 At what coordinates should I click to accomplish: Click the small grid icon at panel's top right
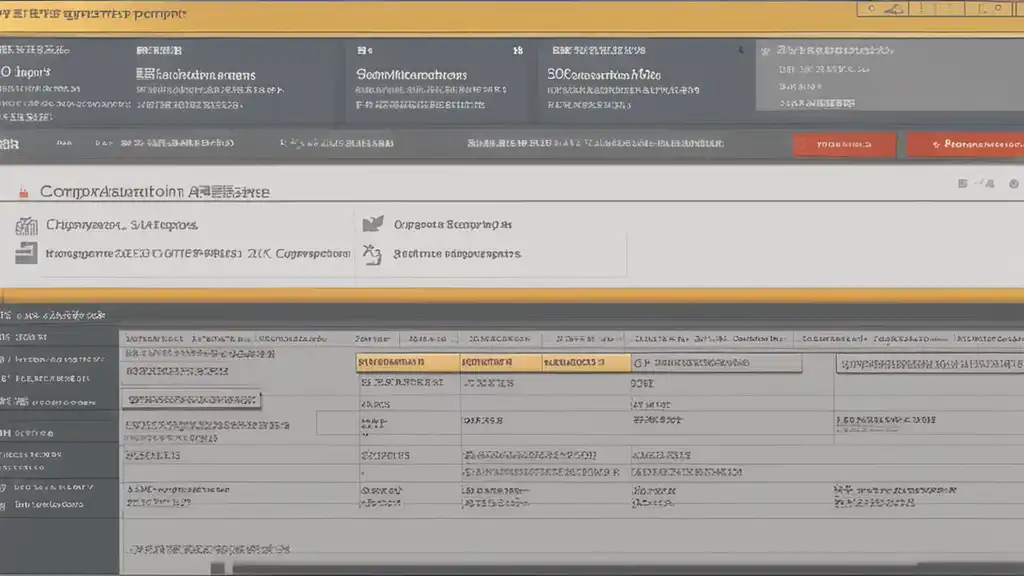click(962, 184)
